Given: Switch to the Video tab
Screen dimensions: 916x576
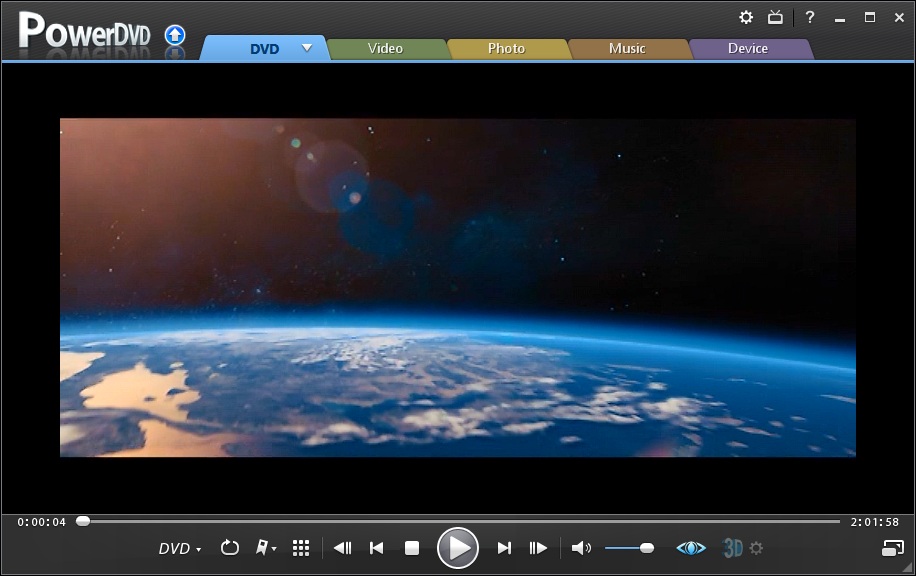Looking at the screenshot, I should 385,48.
